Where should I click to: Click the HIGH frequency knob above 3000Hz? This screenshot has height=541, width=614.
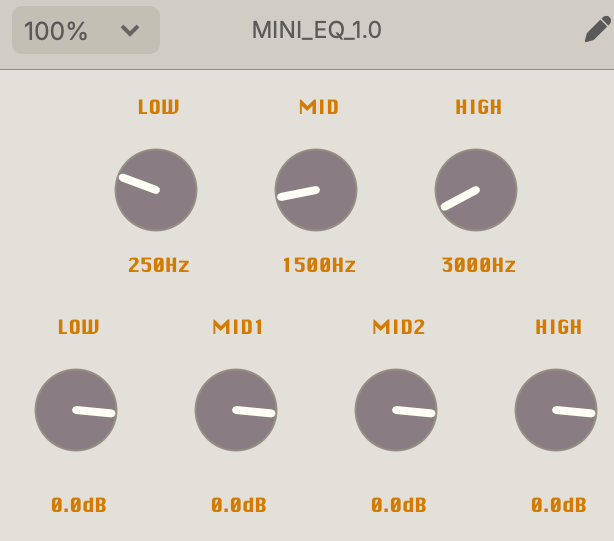pyautogui.click(x=476, y=190)
